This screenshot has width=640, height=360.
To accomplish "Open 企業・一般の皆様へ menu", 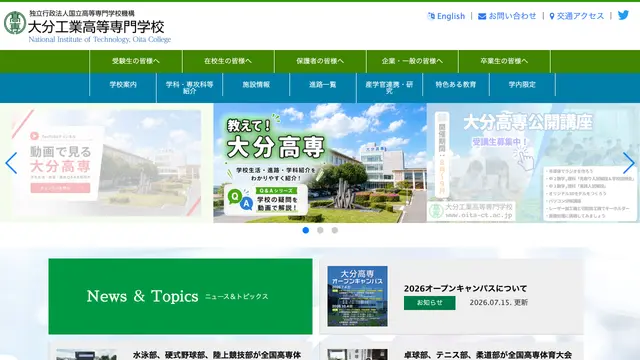I will coord(412,61).
